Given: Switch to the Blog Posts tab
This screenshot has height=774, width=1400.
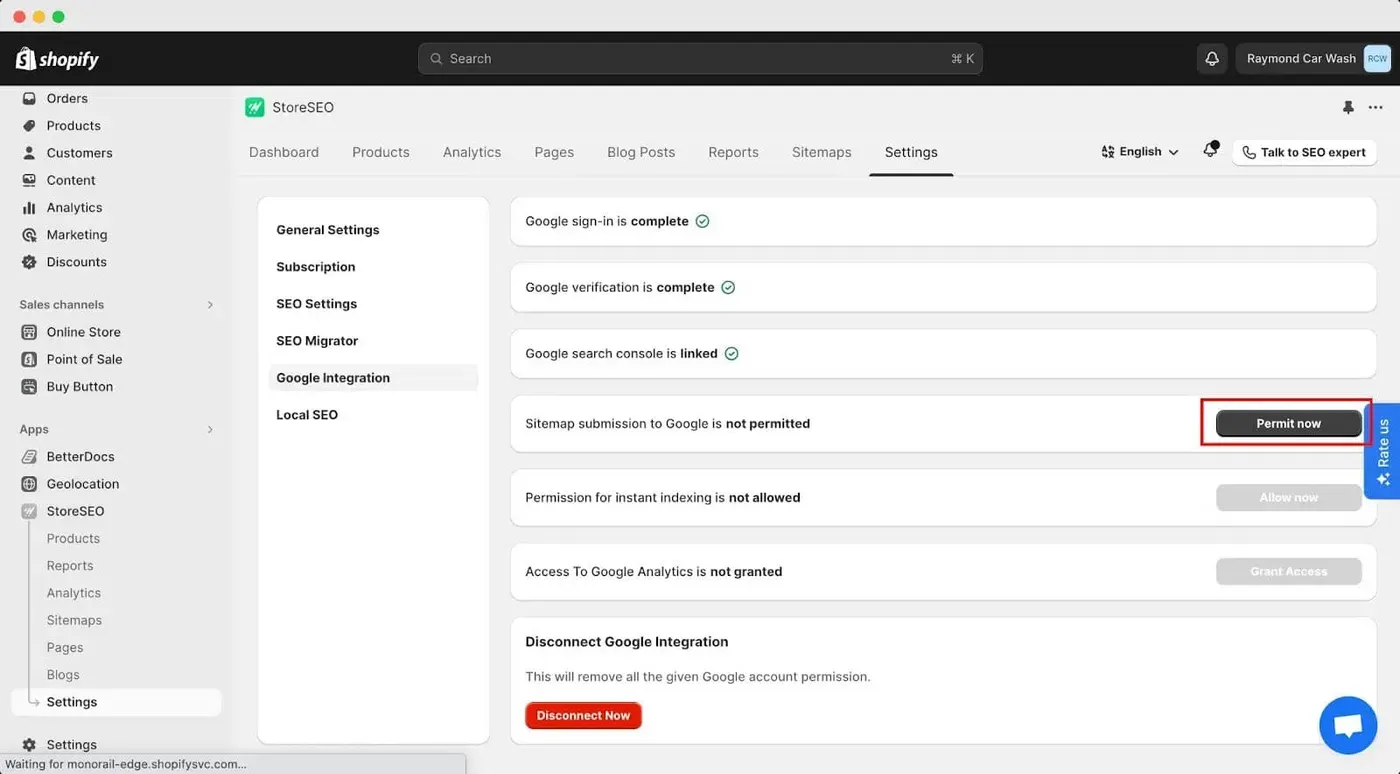Looking at the screenshot, I should [x=641, y=152].
